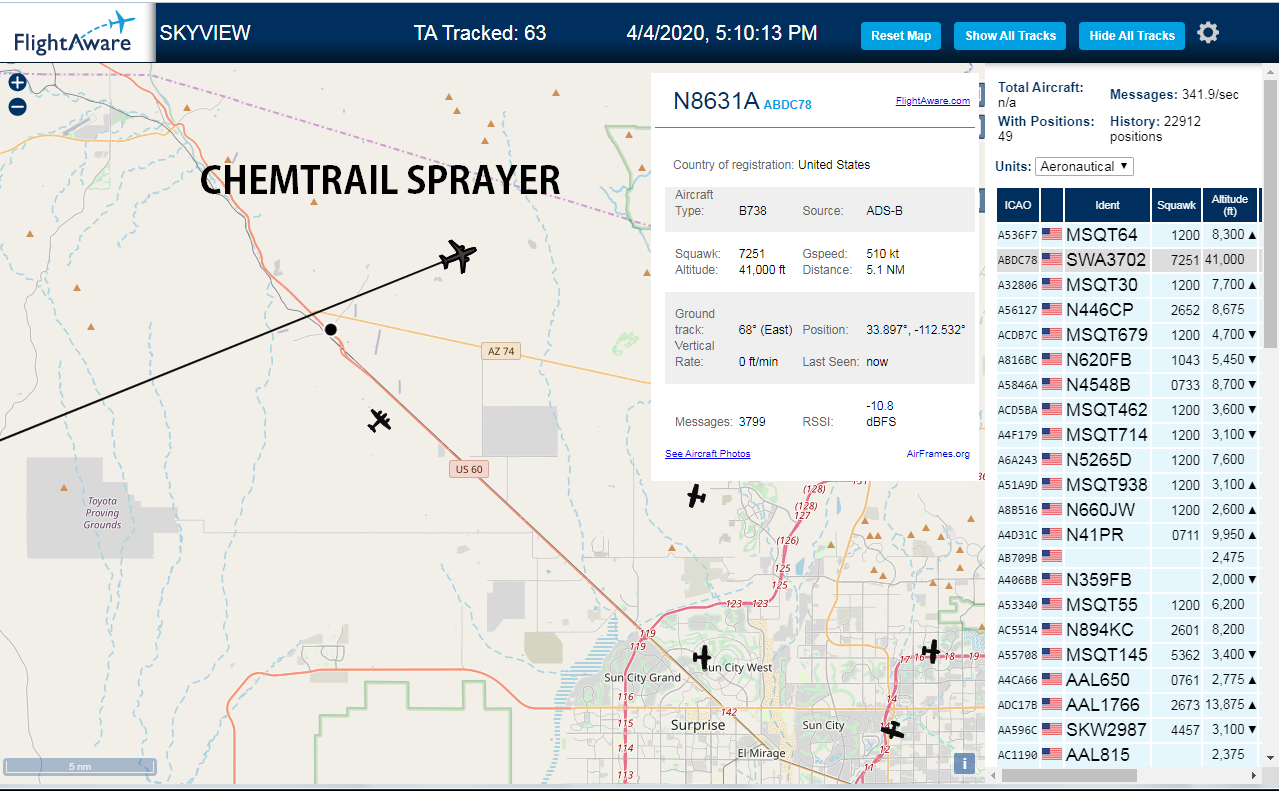Screen dimensions: 1279x791
Task: Click US flag in AAL650 row
Action: [1052, 679]
